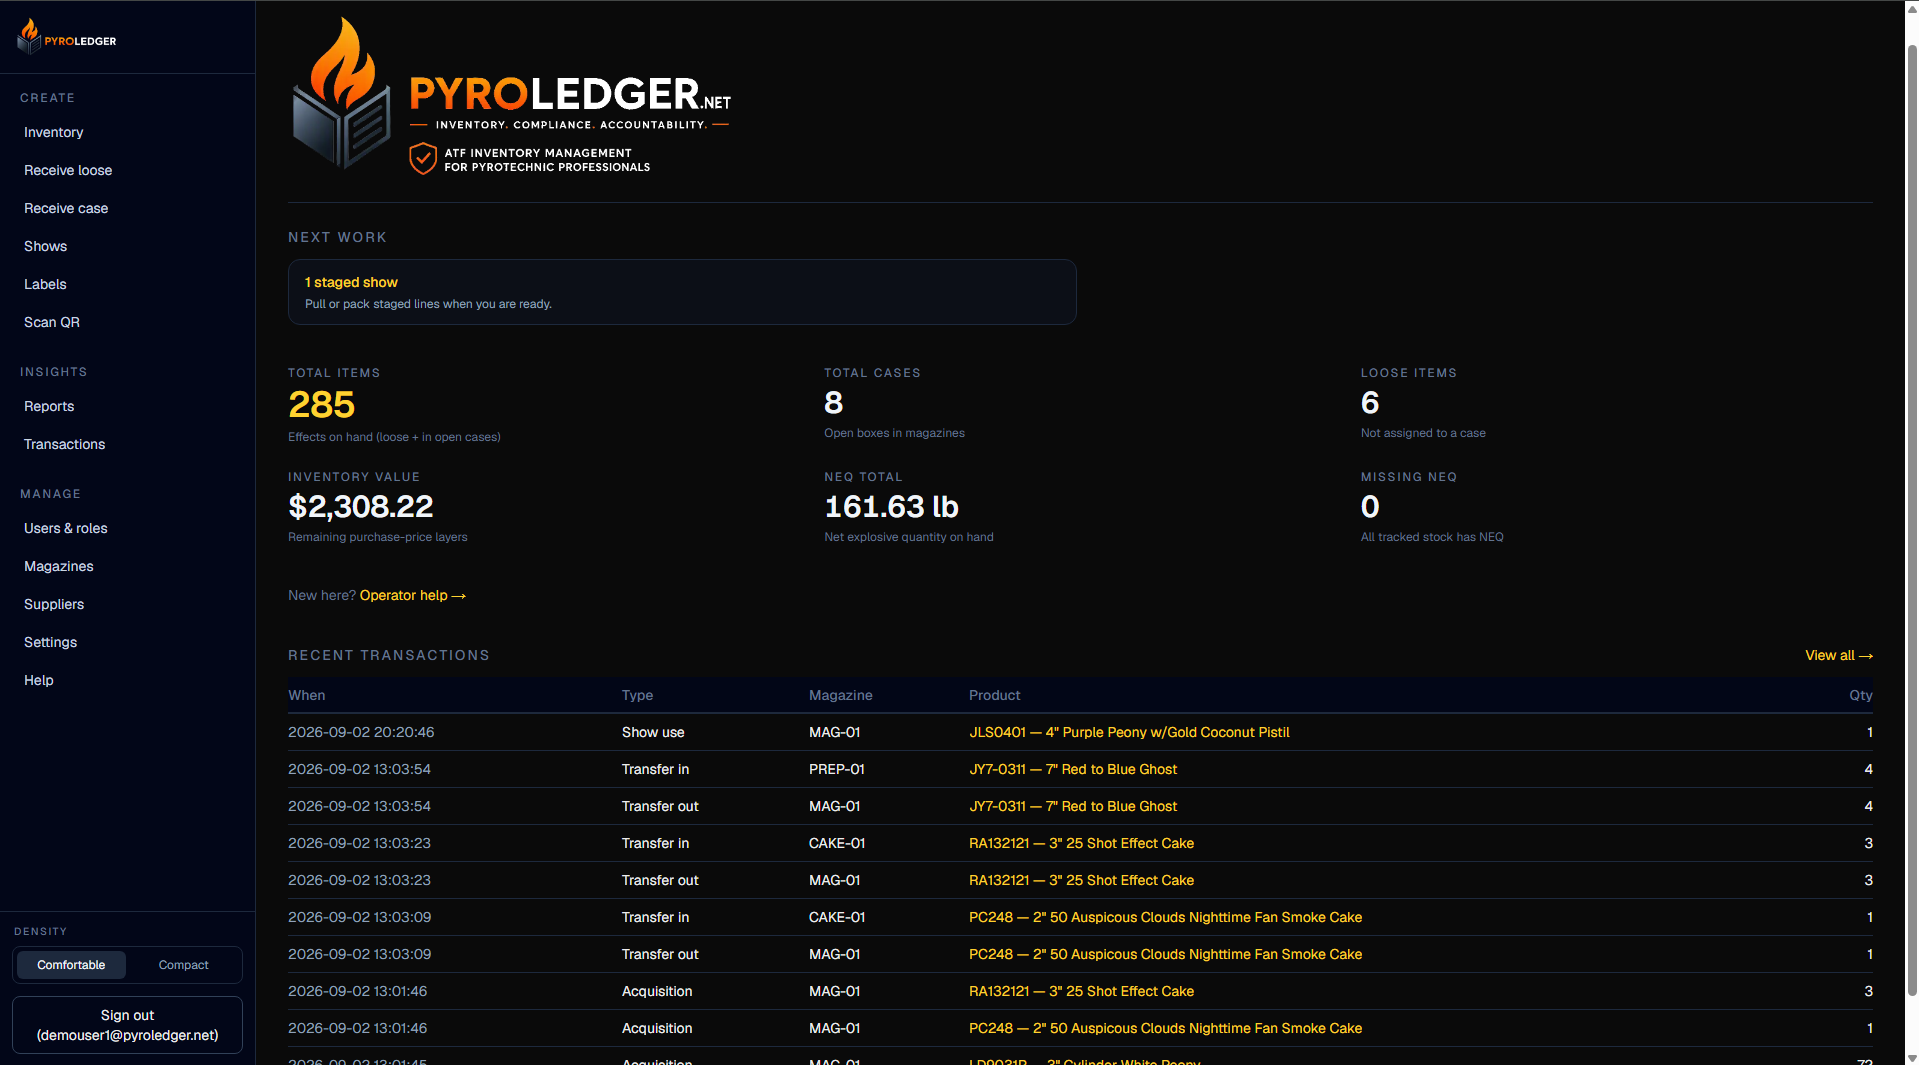Click the scrollbar down arrow

(1912, 1057)
